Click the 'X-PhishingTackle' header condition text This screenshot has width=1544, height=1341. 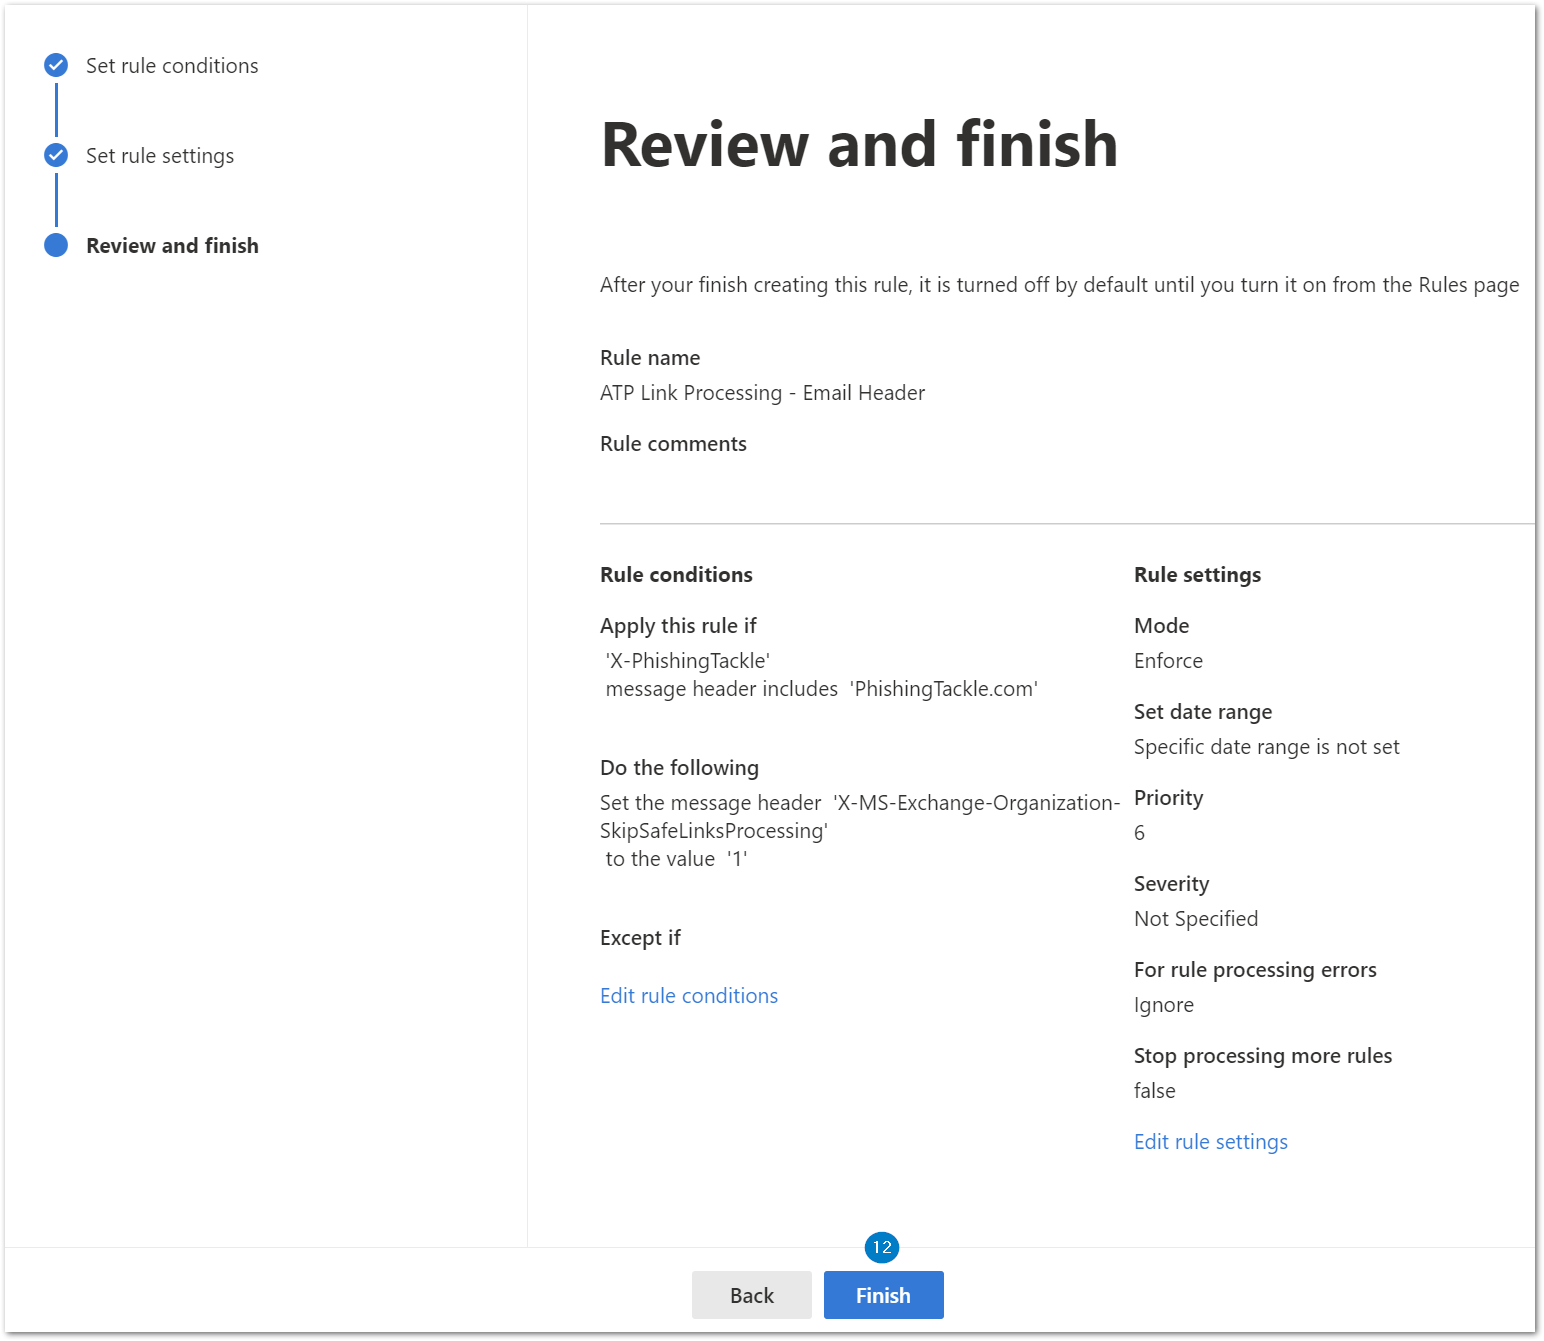687,661
